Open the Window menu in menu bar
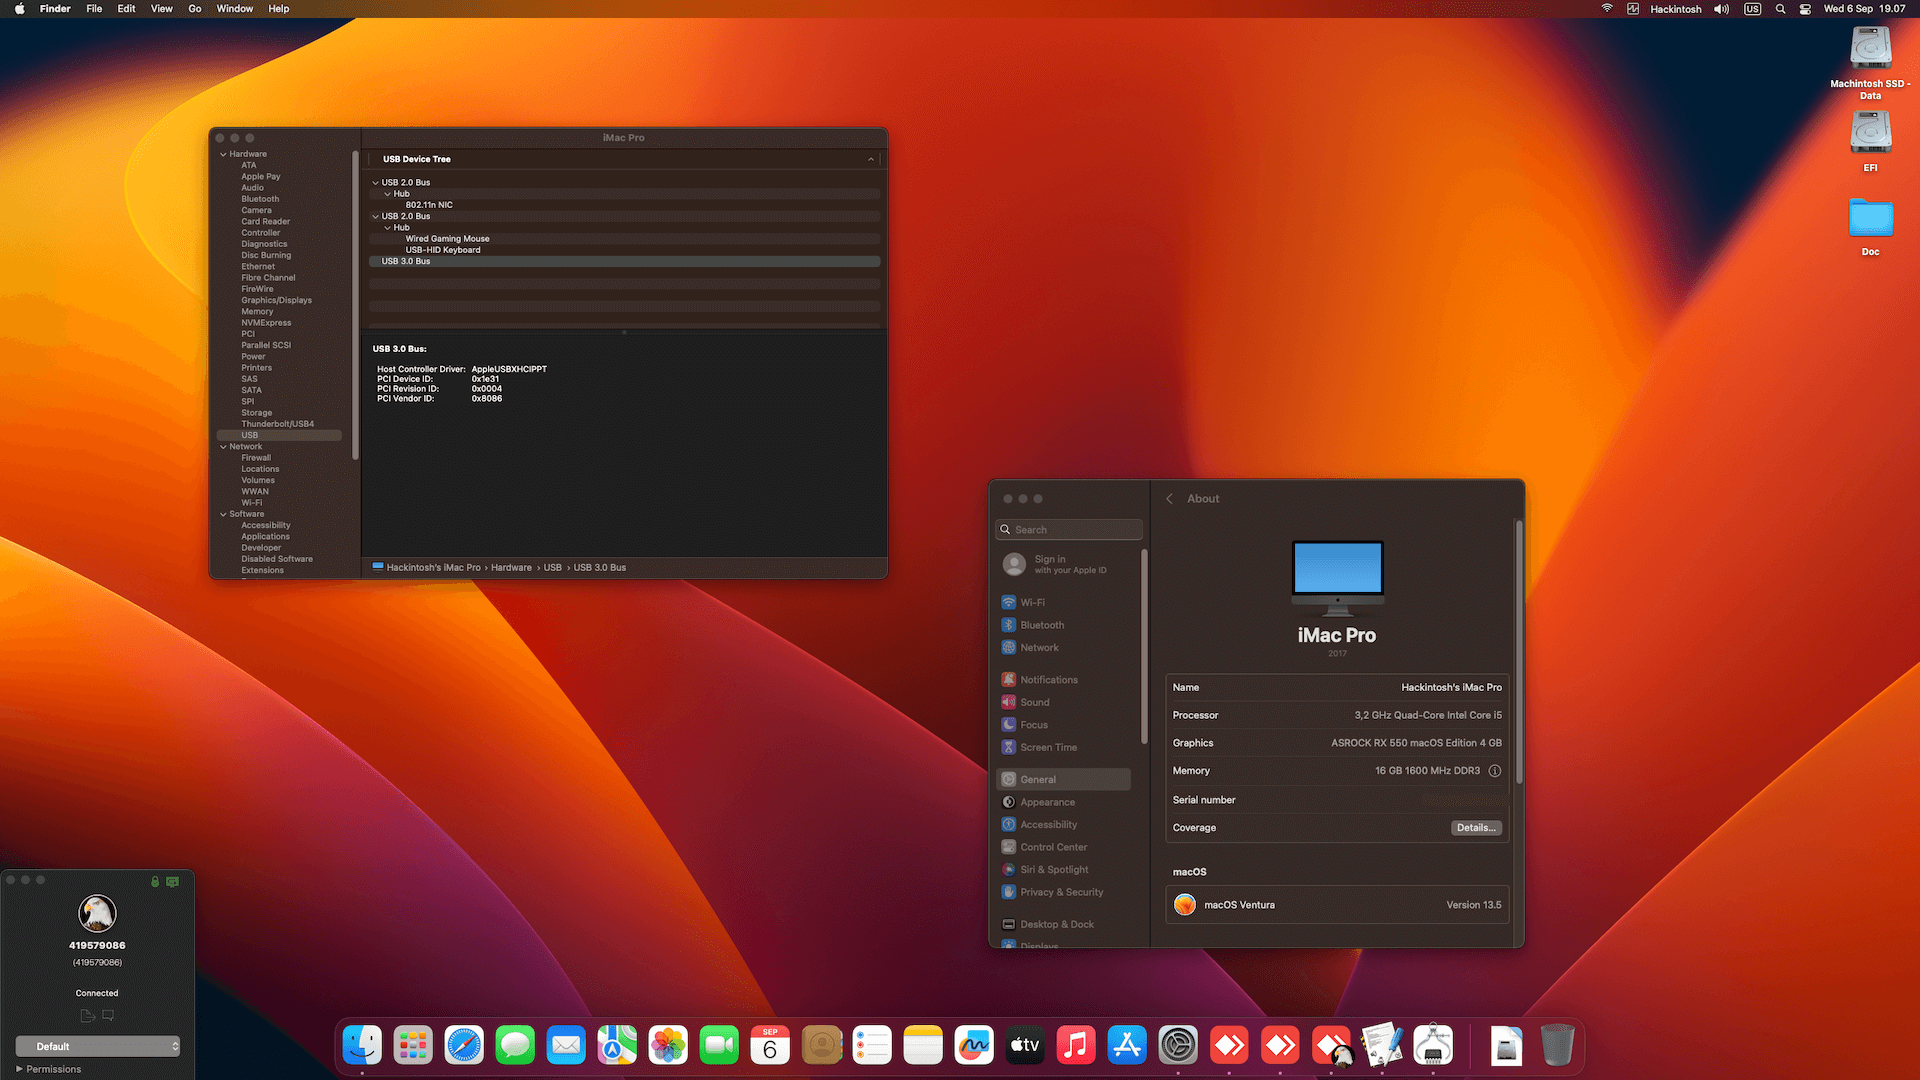The width and height of the screenshot is (1920, 1080). click(234, 9)
